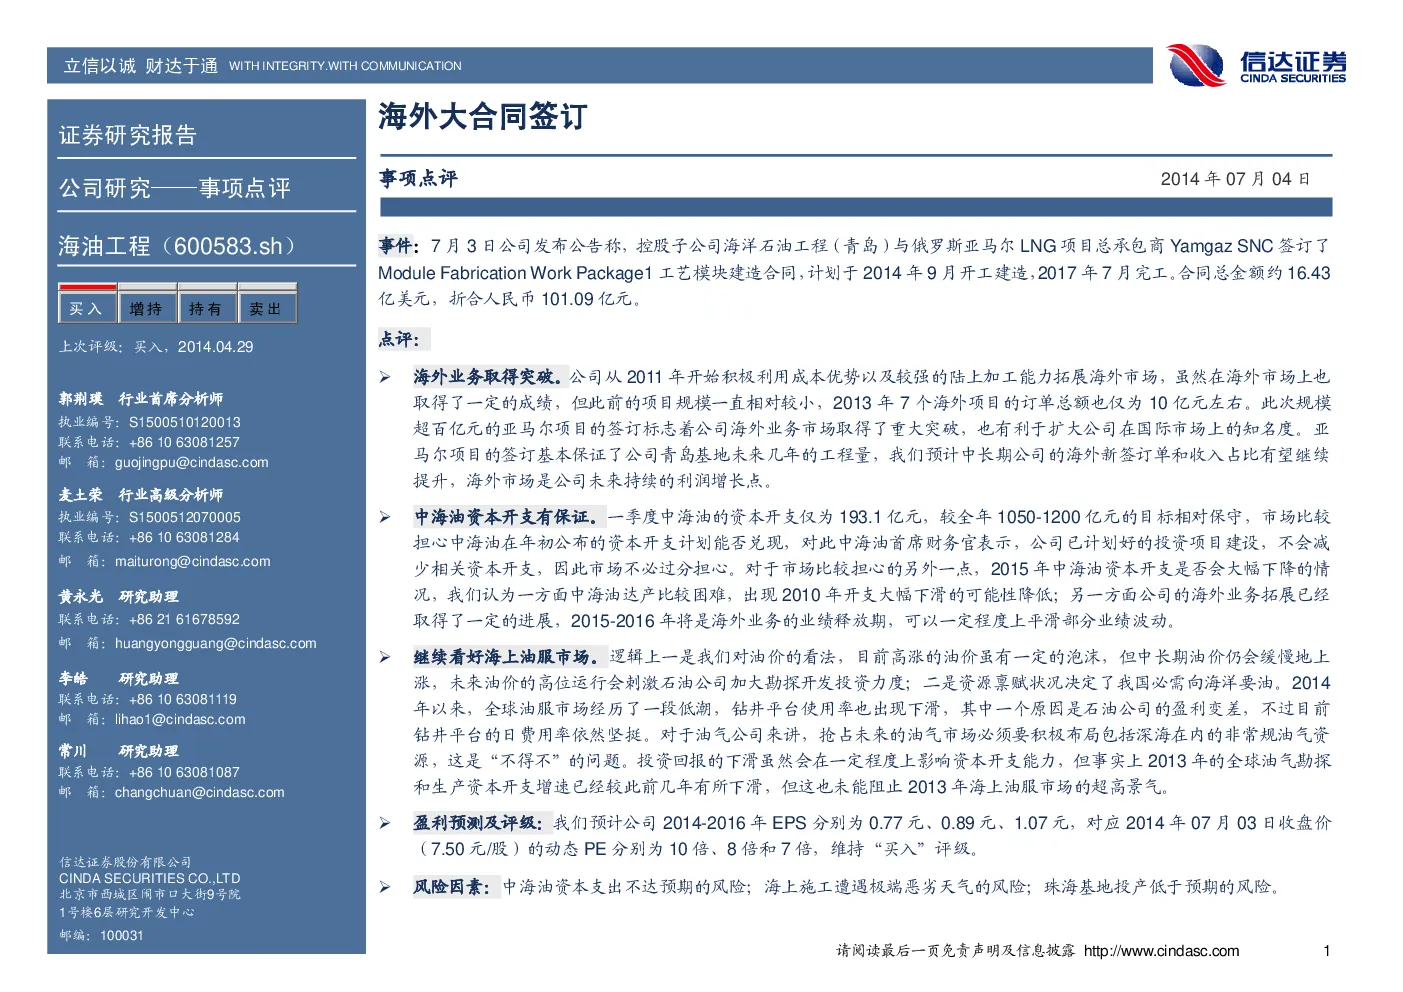Click email maiturong@cindasc.com
This screenshot has height=992, width=1403.
[x=192, y=561]
